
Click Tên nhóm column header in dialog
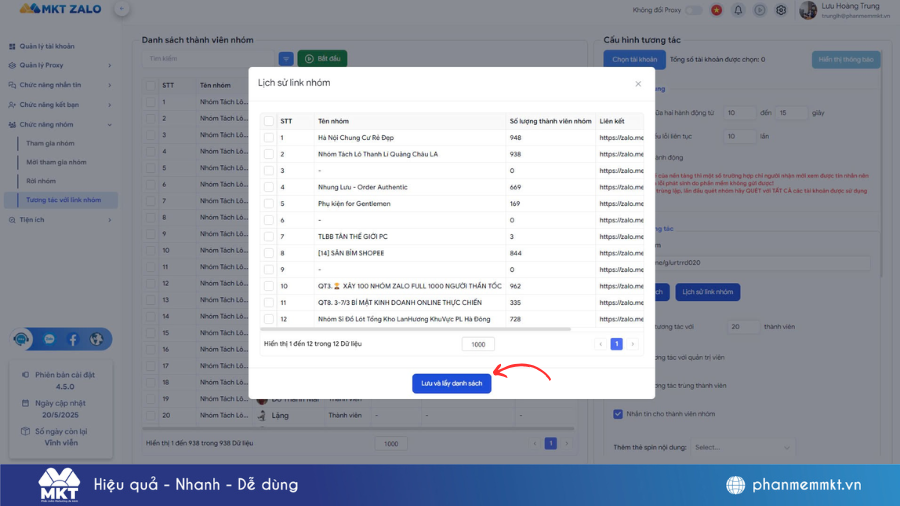click(333, 121)
